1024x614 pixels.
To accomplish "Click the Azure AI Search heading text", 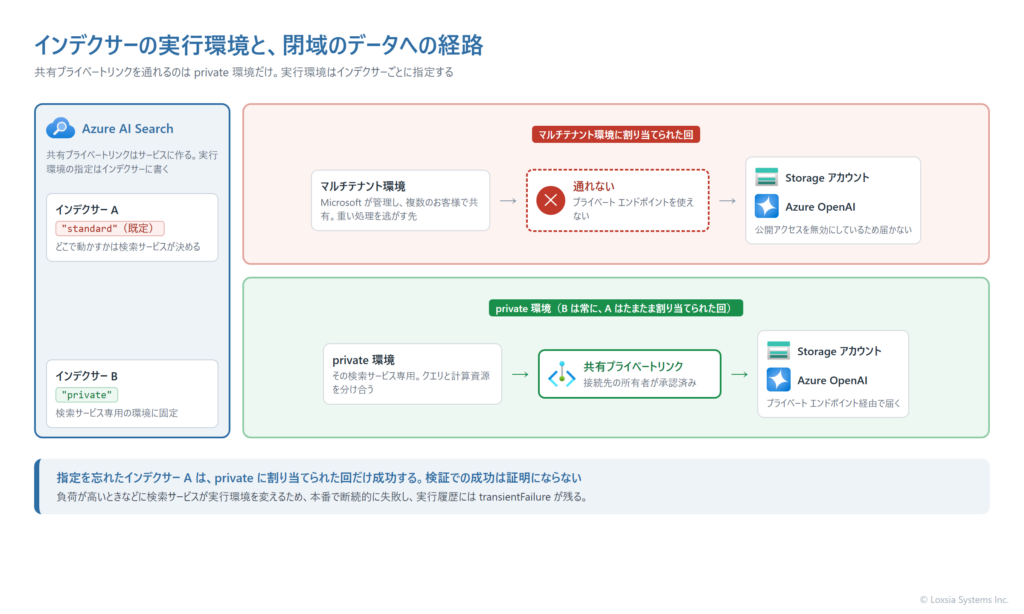I will pyautogui.click(x=127, y=129).
